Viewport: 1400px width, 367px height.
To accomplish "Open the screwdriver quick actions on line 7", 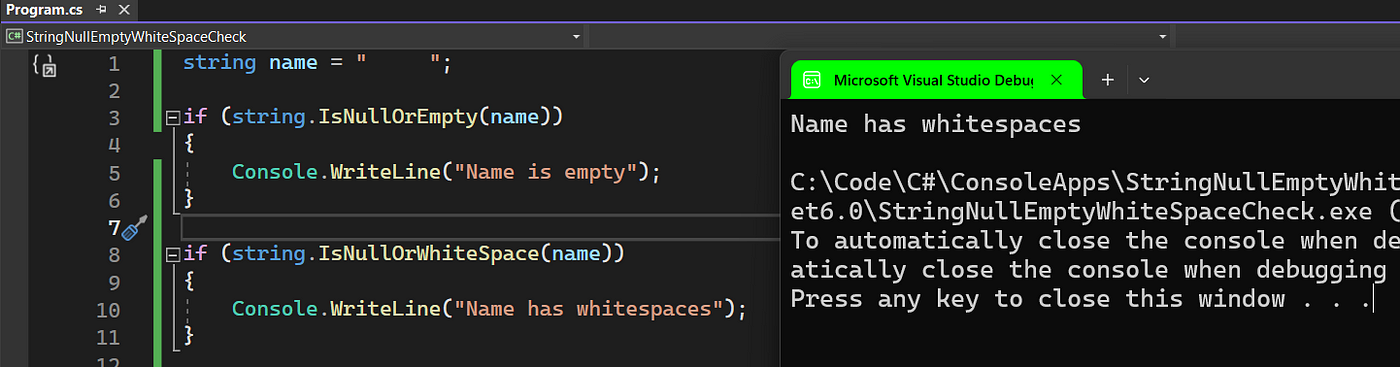I will [133, 227].
